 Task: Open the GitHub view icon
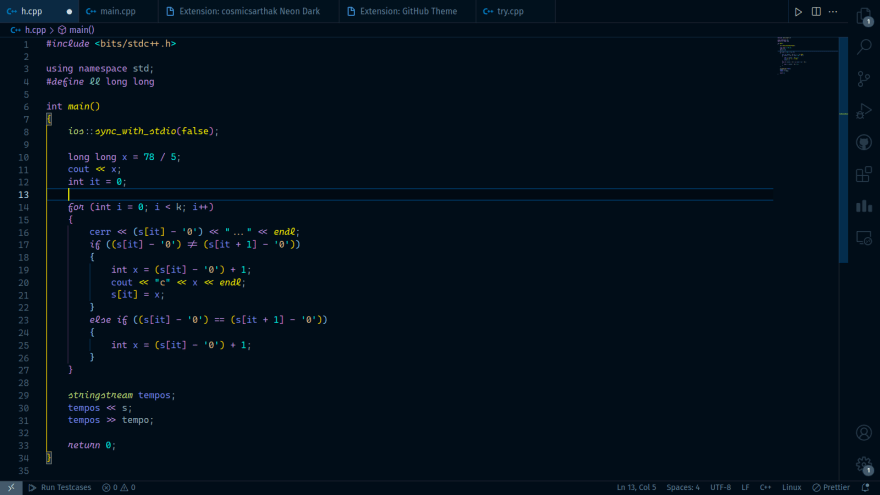click(864, 143)
